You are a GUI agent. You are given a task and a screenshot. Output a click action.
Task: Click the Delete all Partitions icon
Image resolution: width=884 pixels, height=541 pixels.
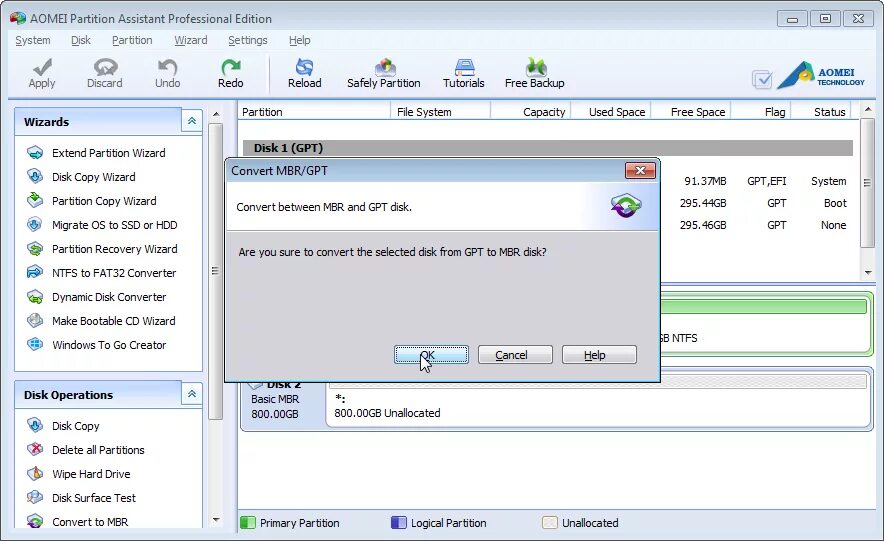click(35, 449)
